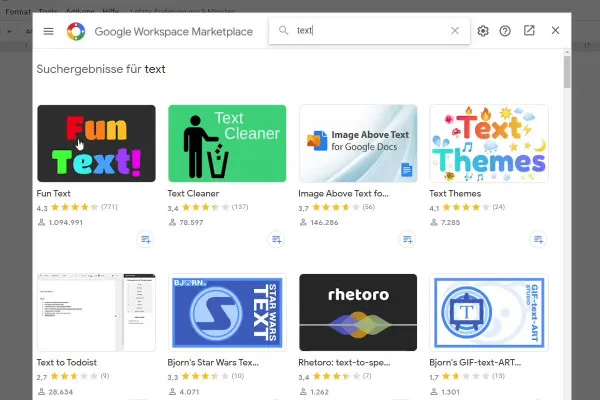This screenshot has width=600, height=400.
Task: Click the GIF-text-ART star rating
Action: pyautogui.click(x=466, y=376)
